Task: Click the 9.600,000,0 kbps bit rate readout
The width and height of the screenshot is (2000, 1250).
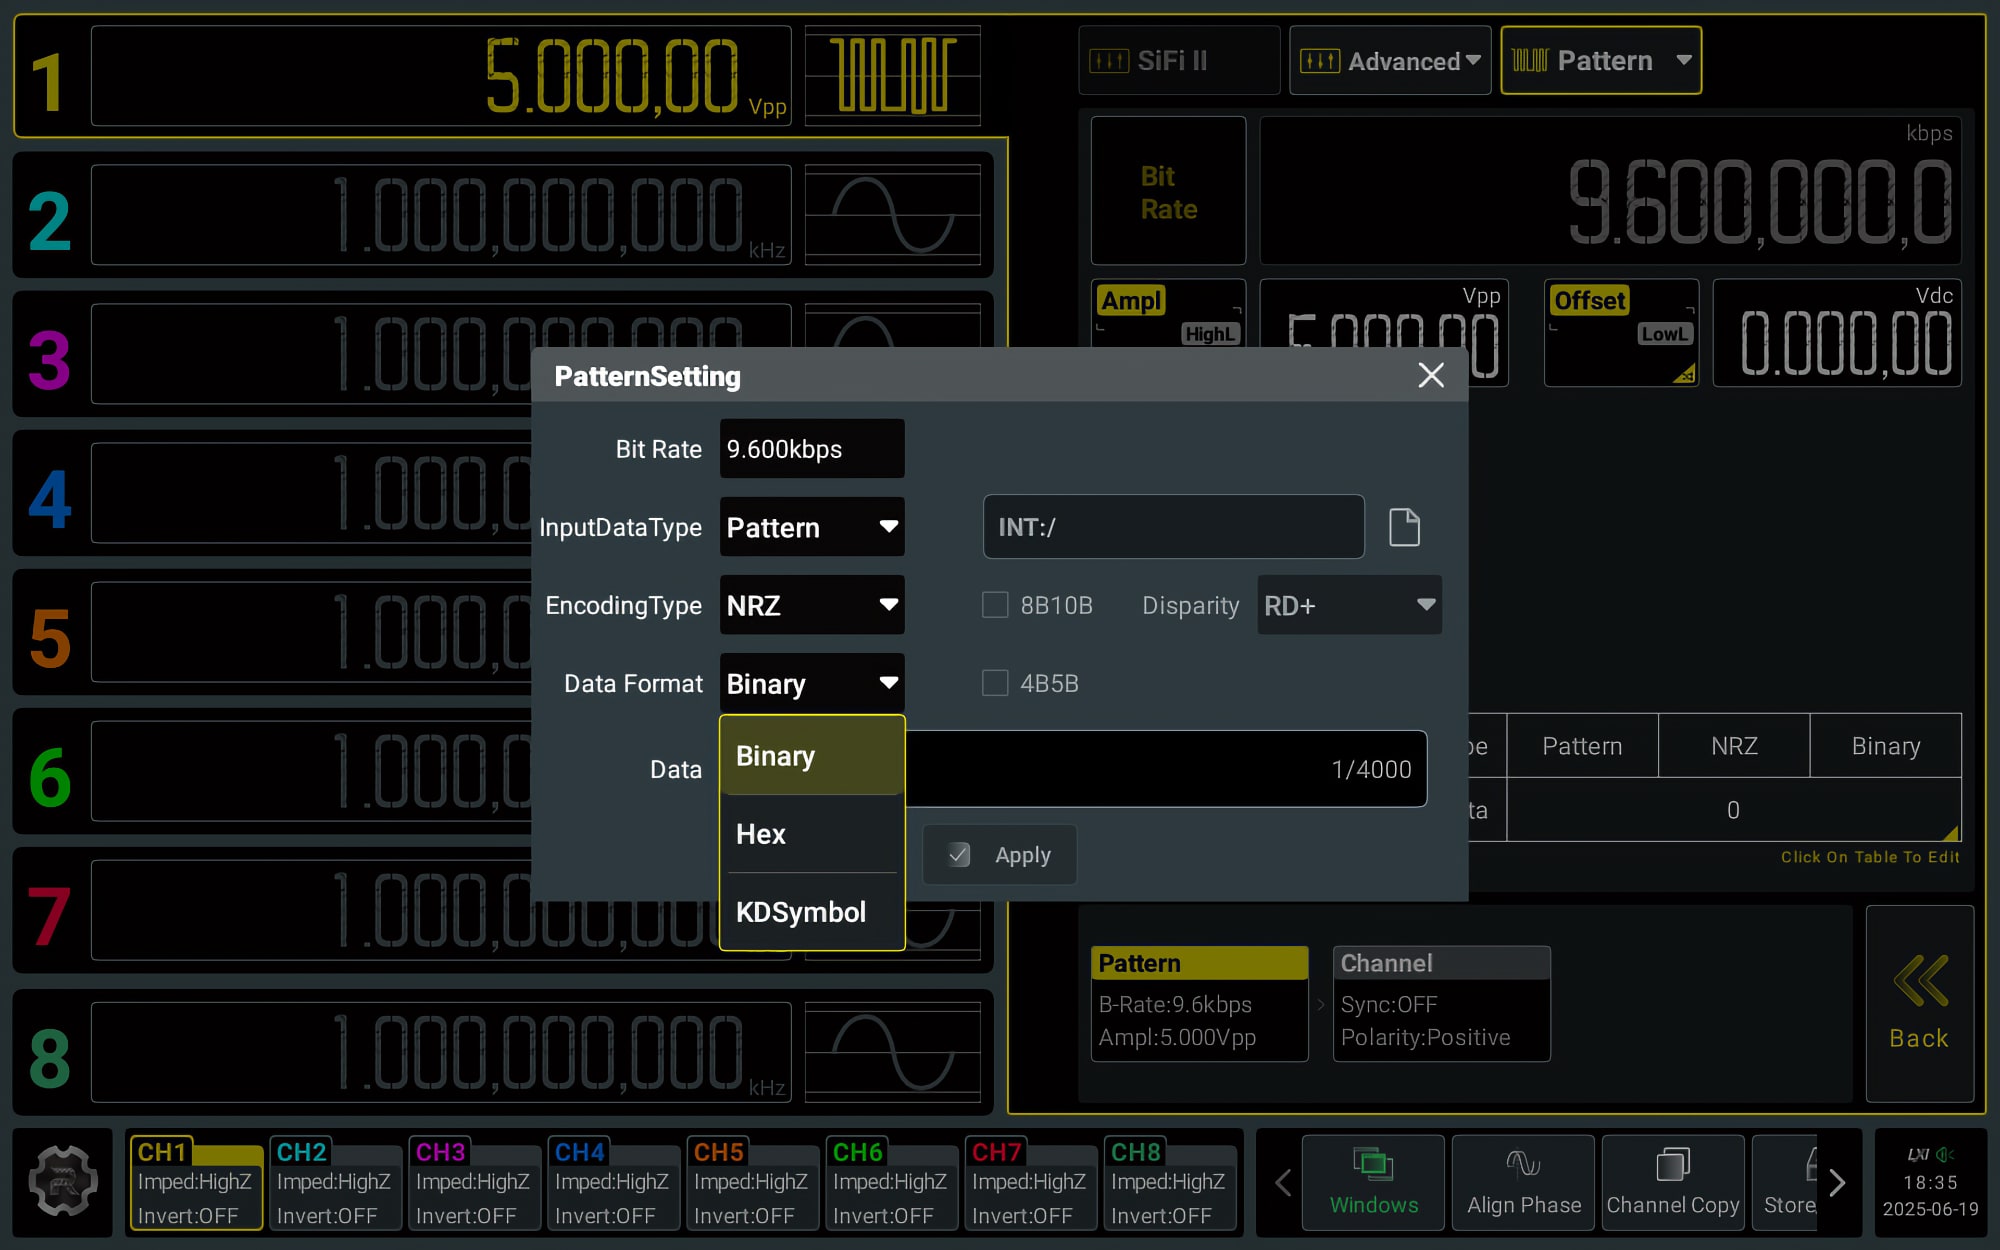Action: [1610, 191]
